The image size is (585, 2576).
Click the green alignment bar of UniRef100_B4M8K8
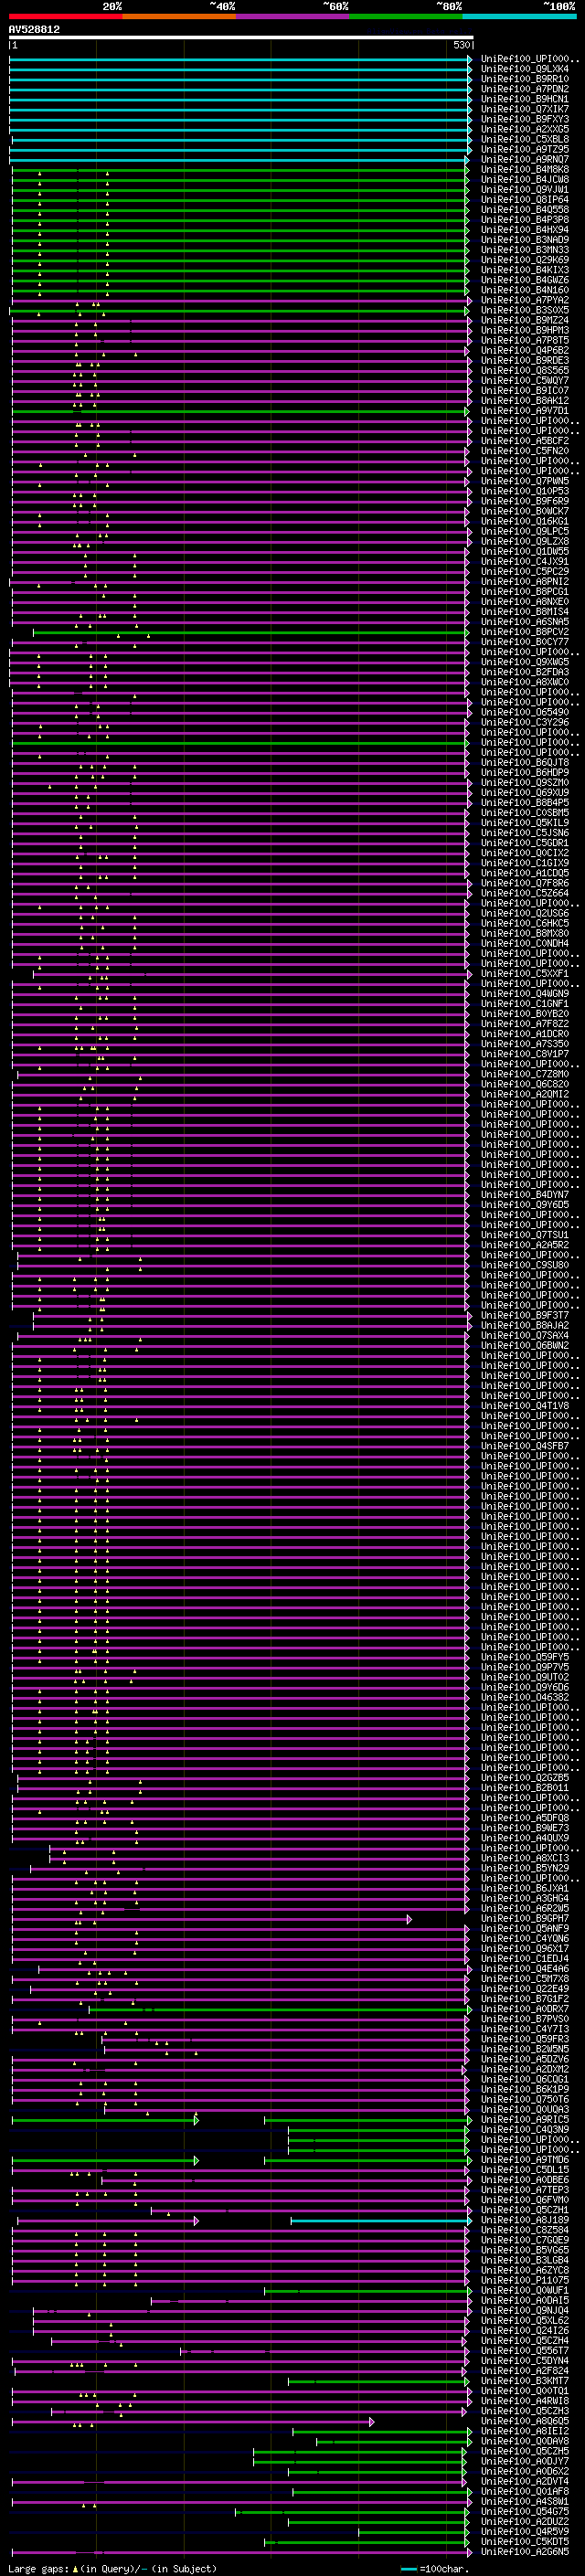point(240,169)
